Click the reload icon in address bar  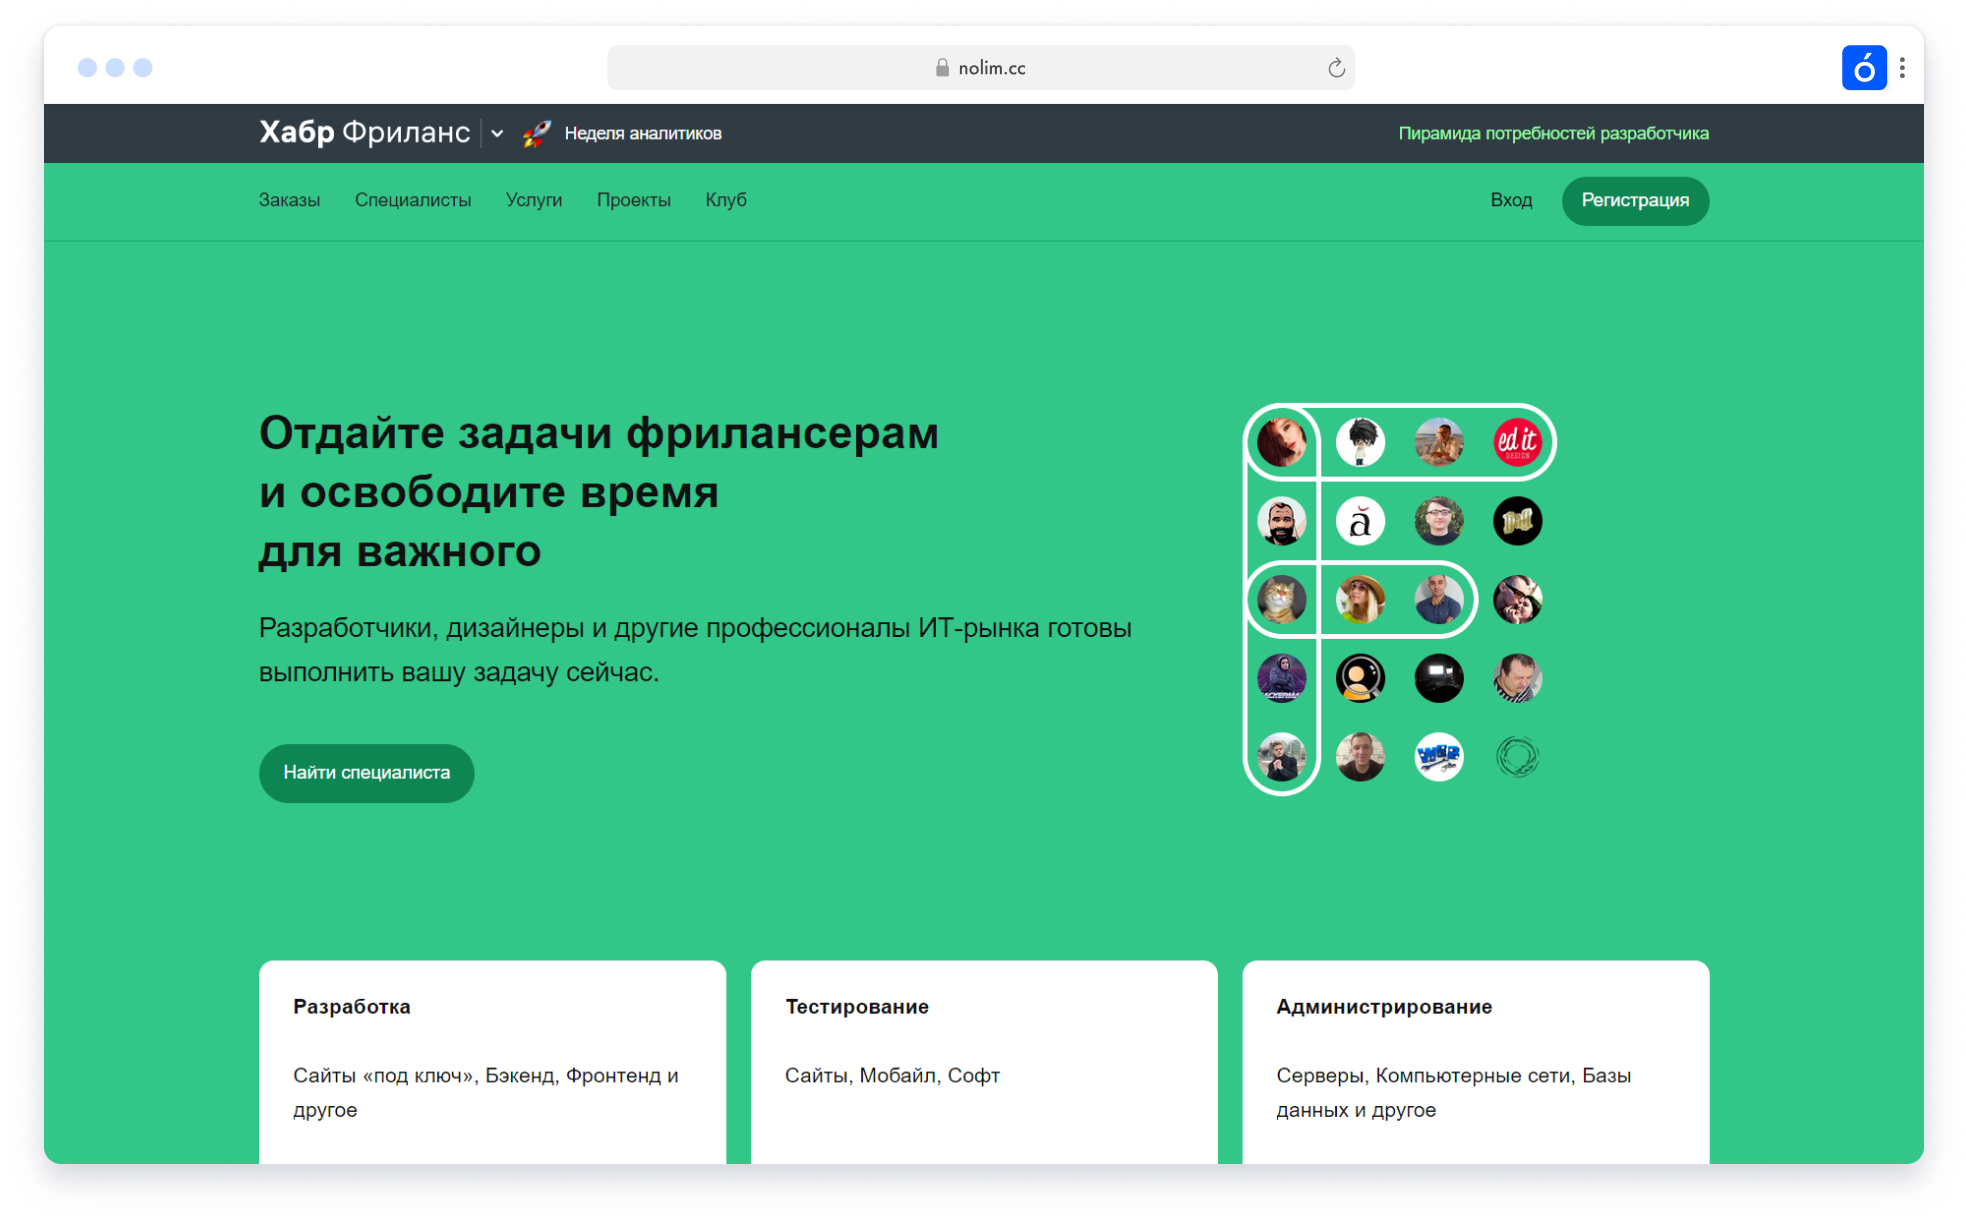pos(1336,68)
